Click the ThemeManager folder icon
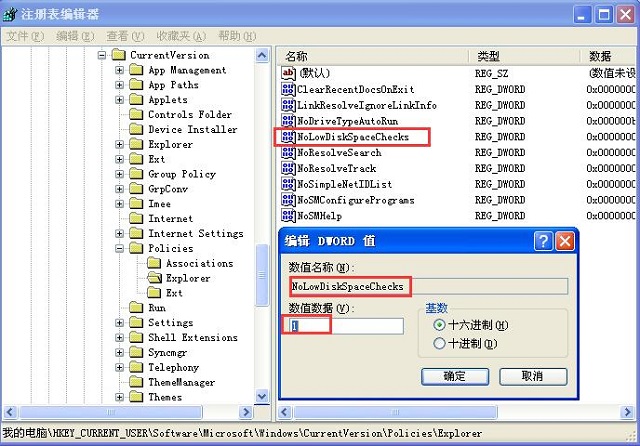 (136, 382)
